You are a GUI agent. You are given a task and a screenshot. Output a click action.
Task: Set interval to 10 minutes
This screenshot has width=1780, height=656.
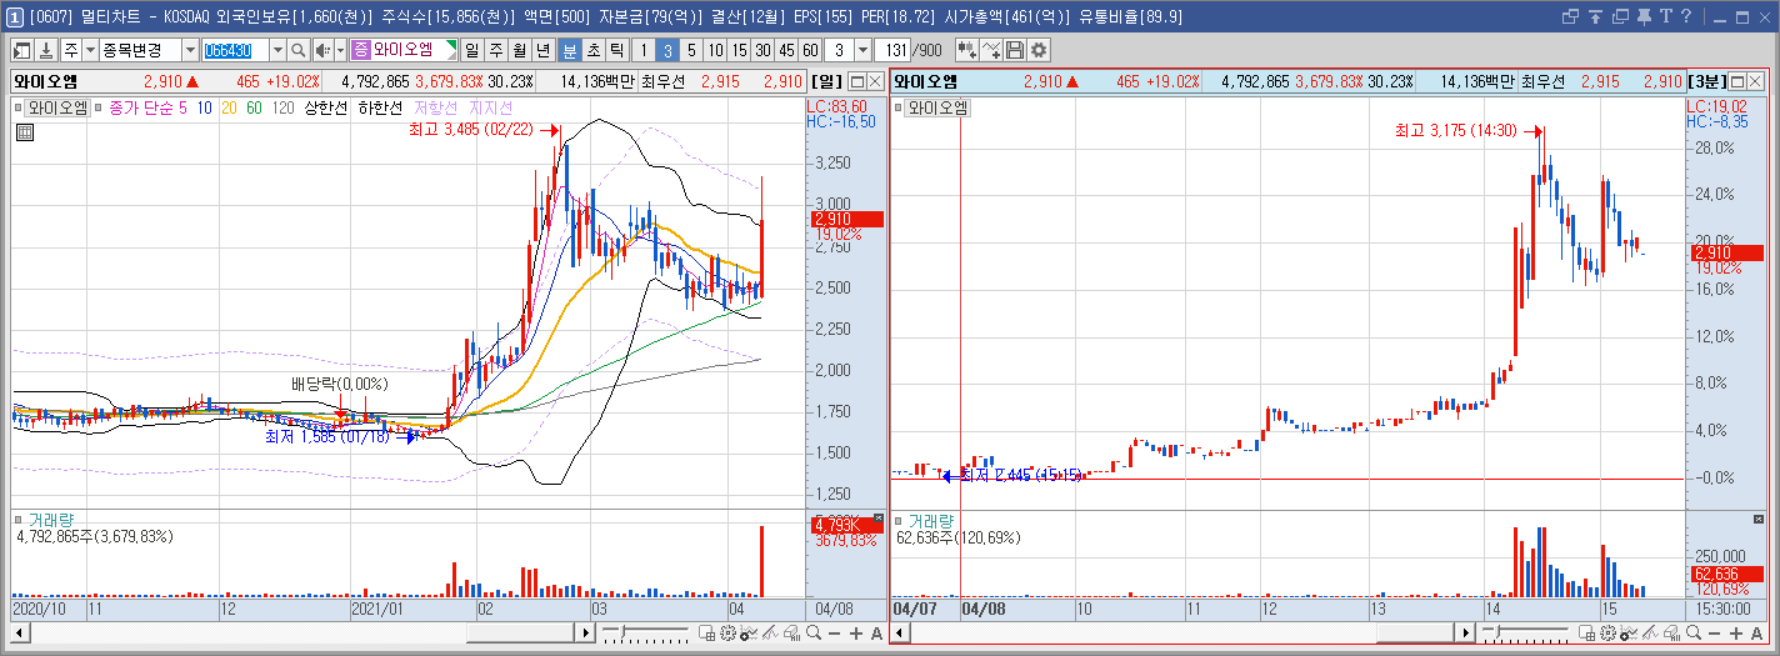(x=715, y=50)
